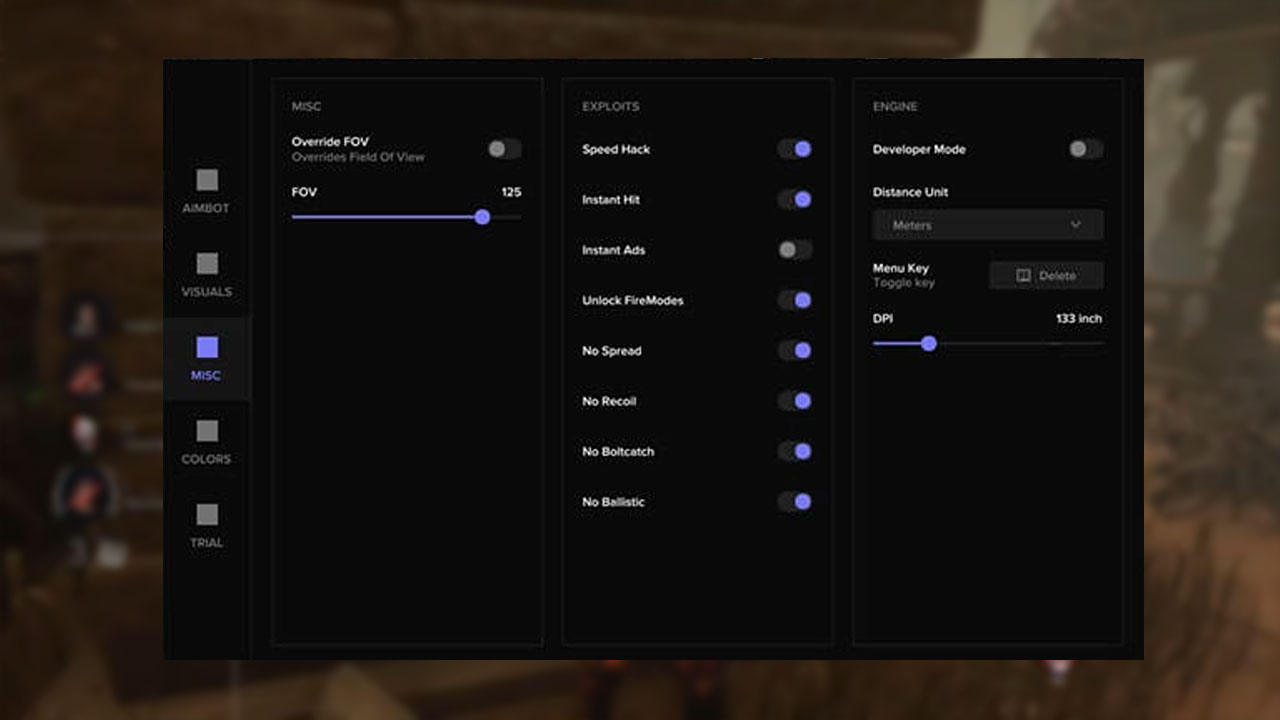Turn off the Instant Hit switch
1280x720 pixels.
tap(795, 199)
